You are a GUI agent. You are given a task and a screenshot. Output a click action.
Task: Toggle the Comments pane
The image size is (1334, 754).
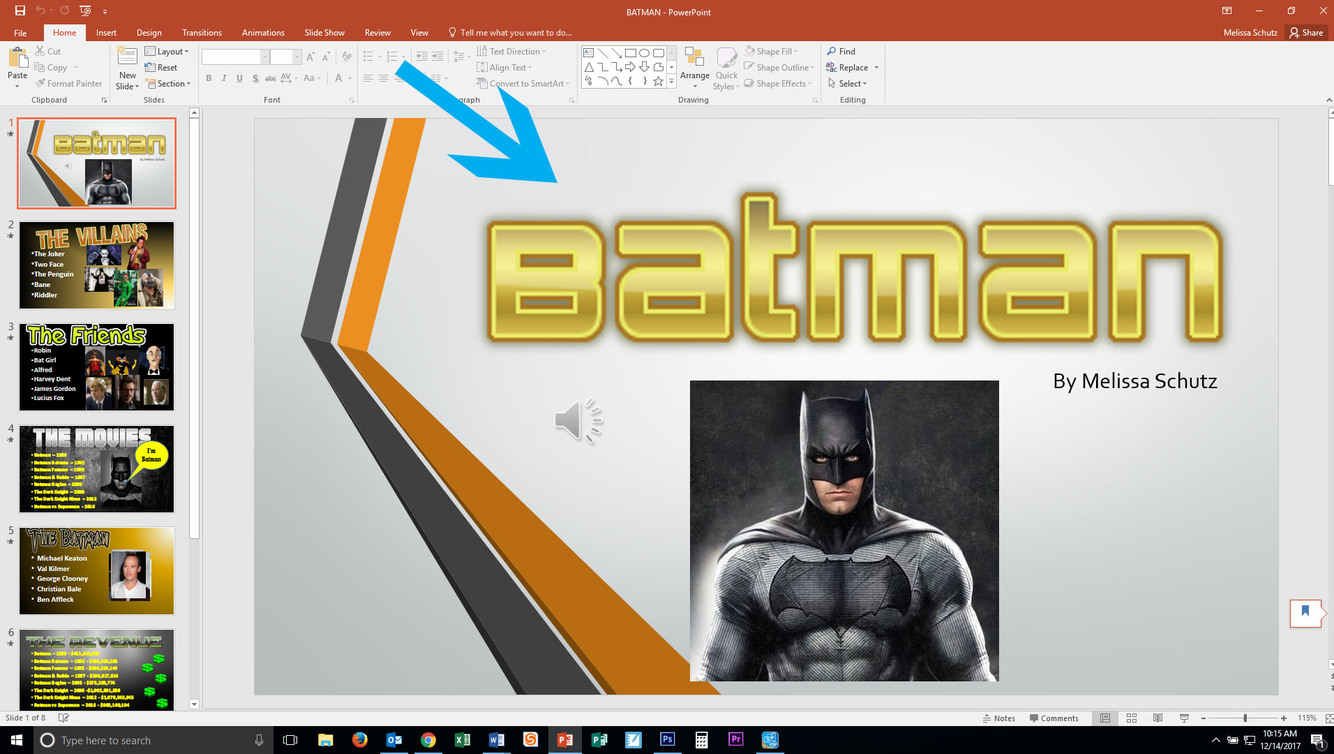point(1054,718)
